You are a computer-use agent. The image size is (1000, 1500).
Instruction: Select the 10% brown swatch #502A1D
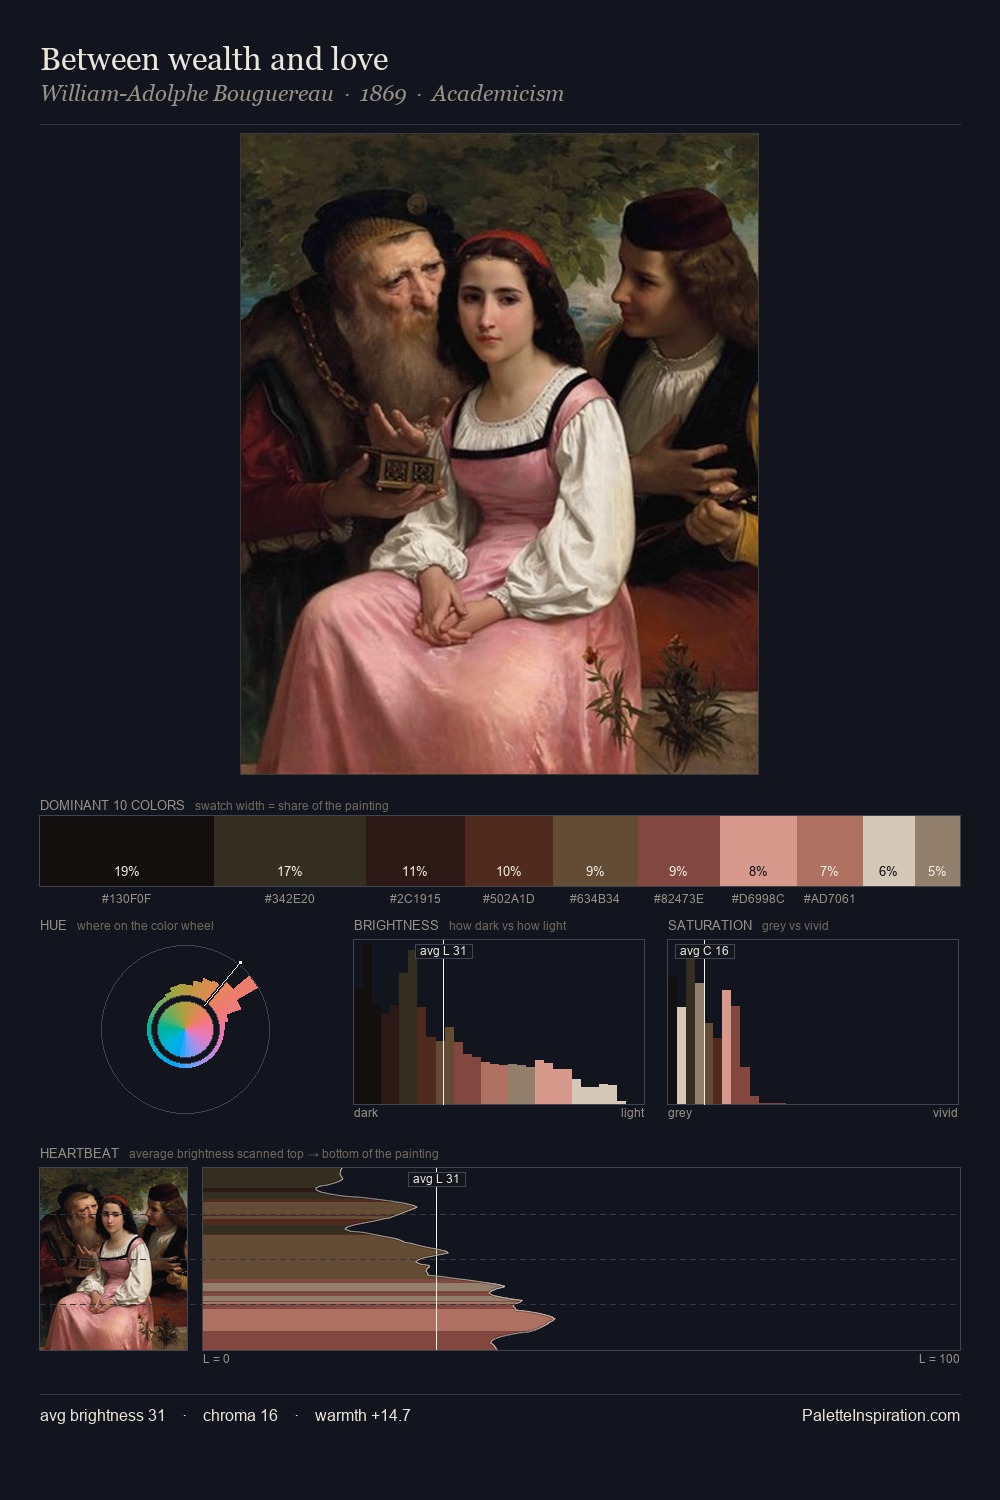(509, 851)
